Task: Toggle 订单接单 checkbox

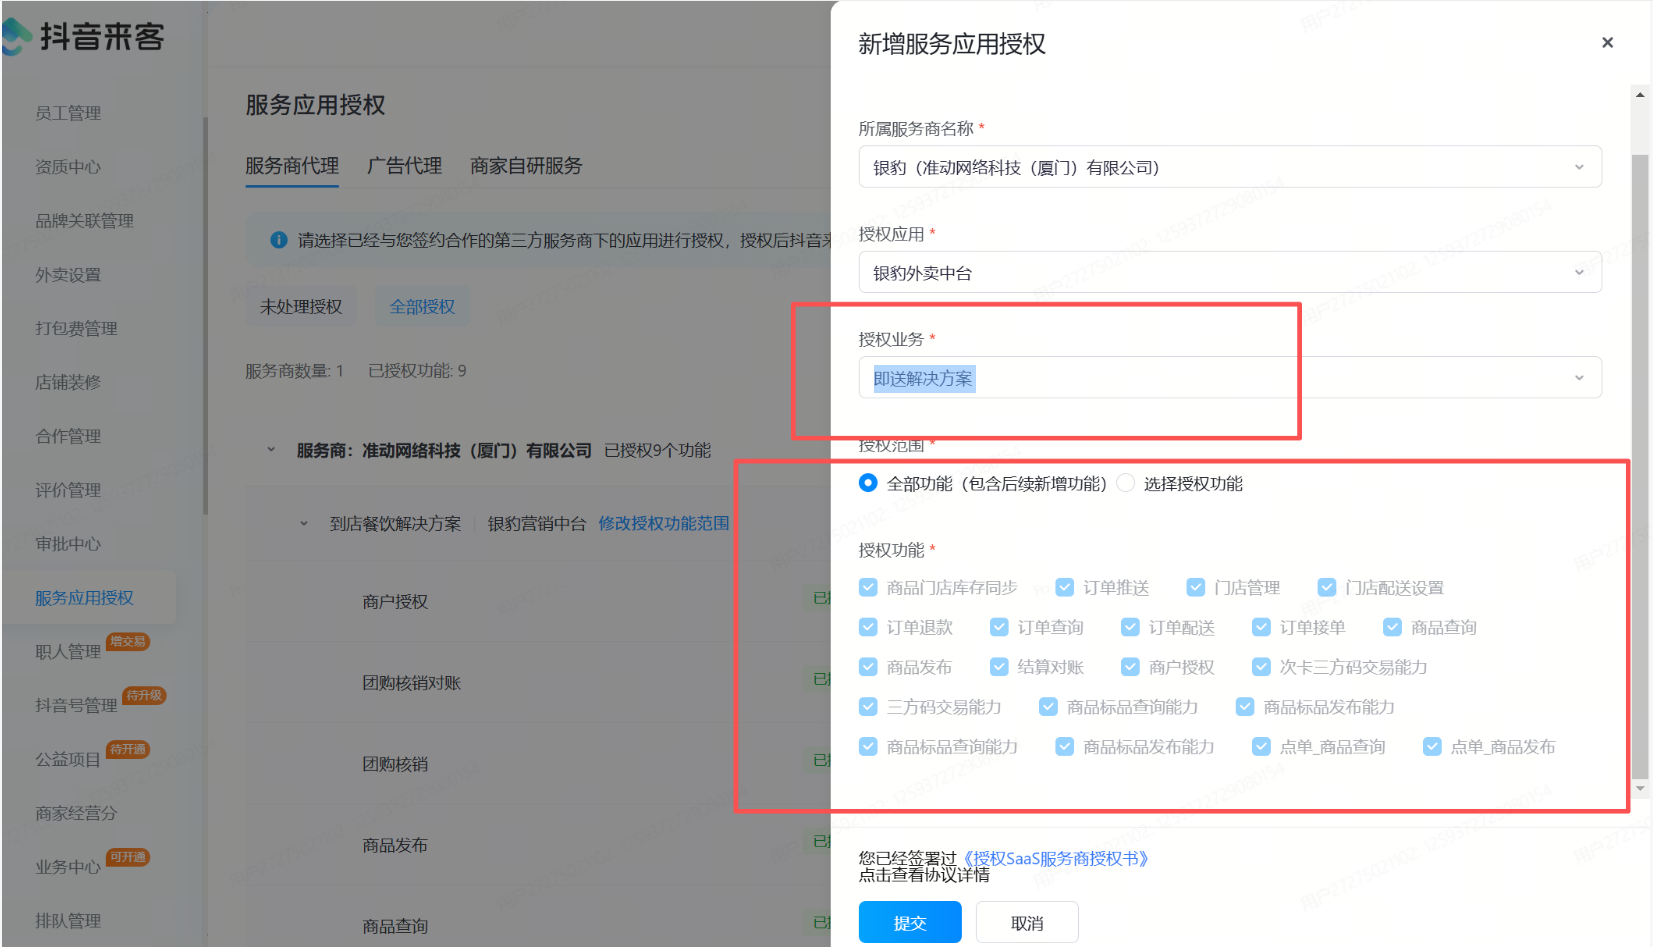Action: pos(1261,627)
